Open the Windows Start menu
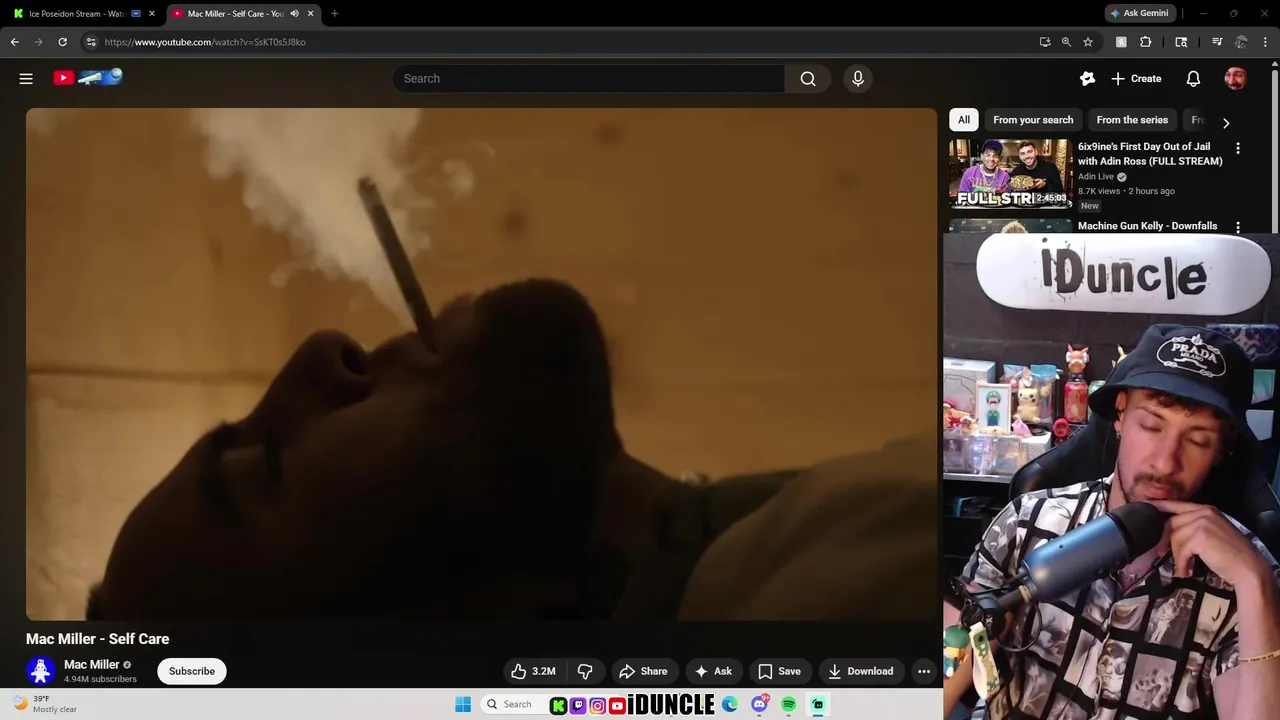Image resolution: width=1280 pixels, height=720 pixels. [463, 705]
